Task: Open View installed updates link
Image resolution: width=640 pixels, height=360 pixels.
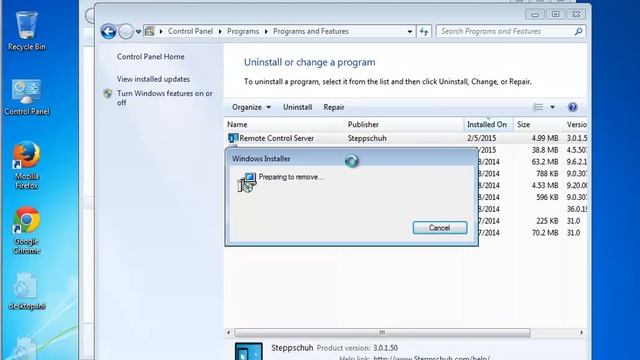Action: point(153,79)
